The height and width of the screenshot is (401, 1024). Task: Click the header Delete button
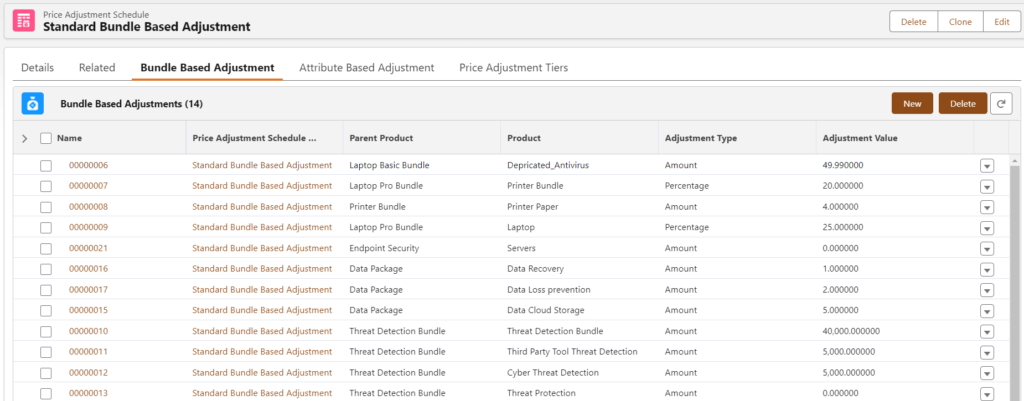pyautogui.click(x=914, y=22)
